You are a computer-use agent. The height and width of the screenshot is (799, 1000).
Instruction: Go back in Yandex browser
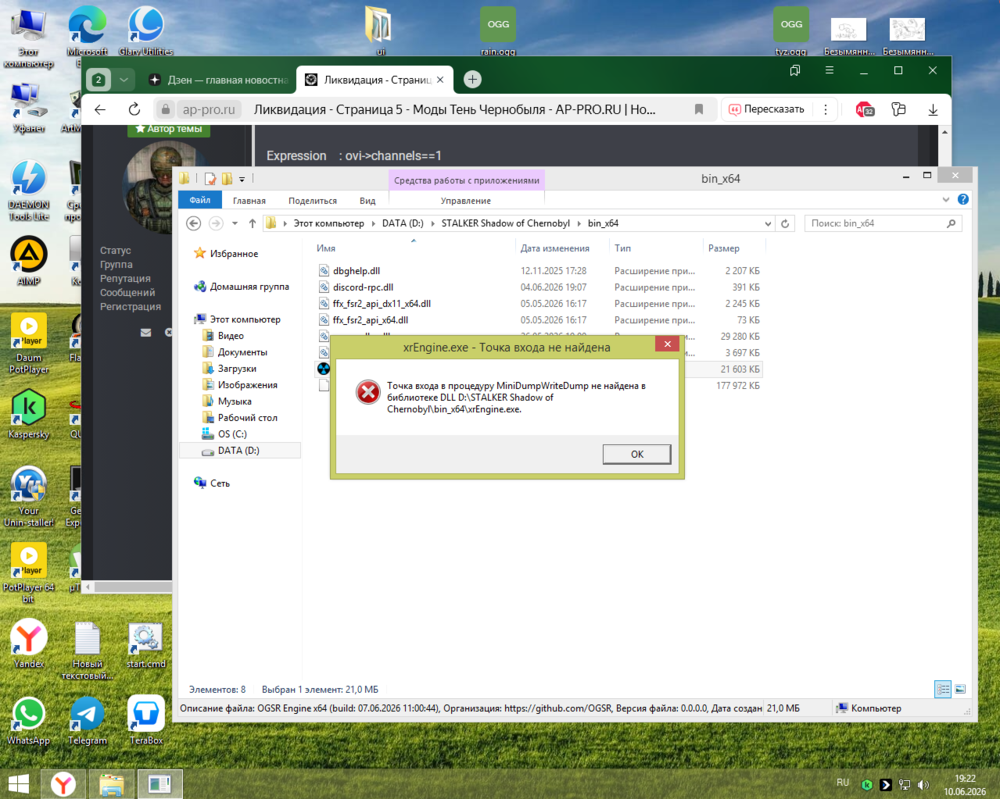100,110
